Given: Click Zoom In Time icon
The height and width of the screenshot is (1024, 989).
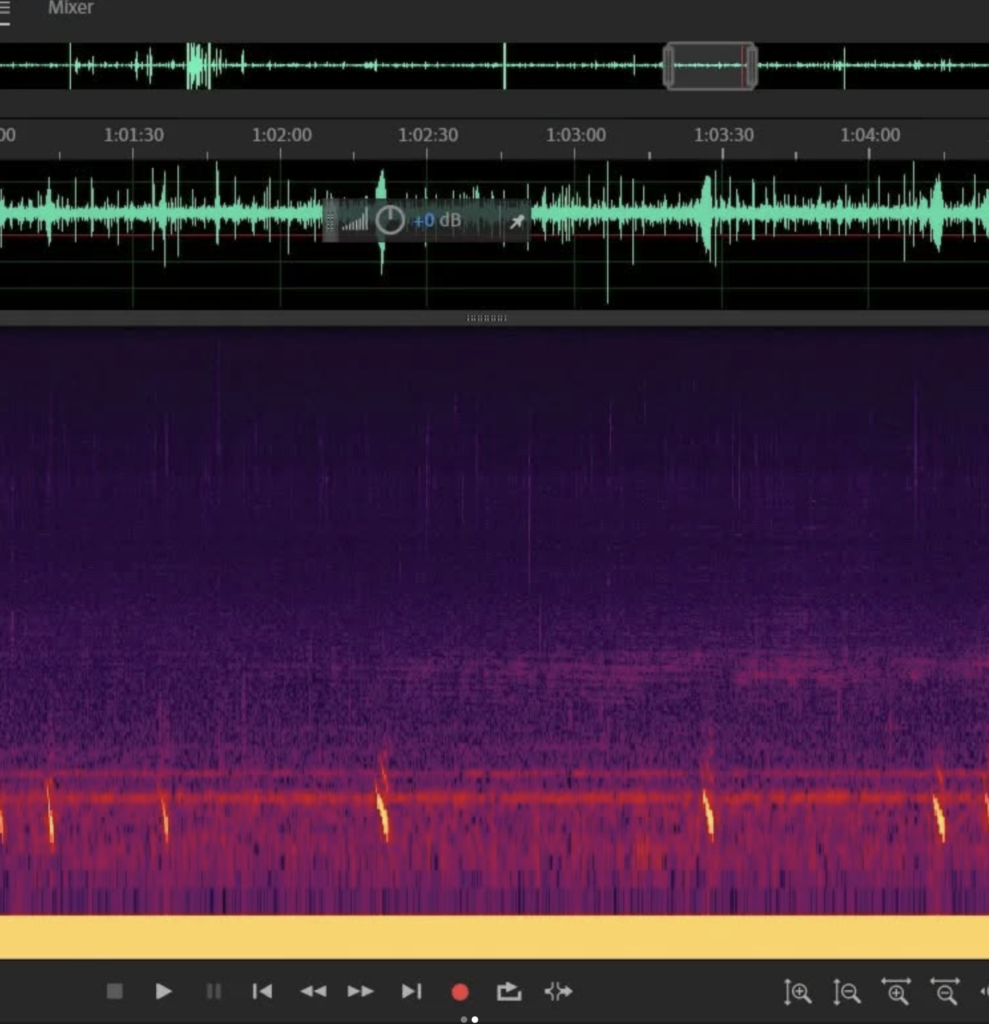Looking at the screenshot, I should (x=896, y=992).
